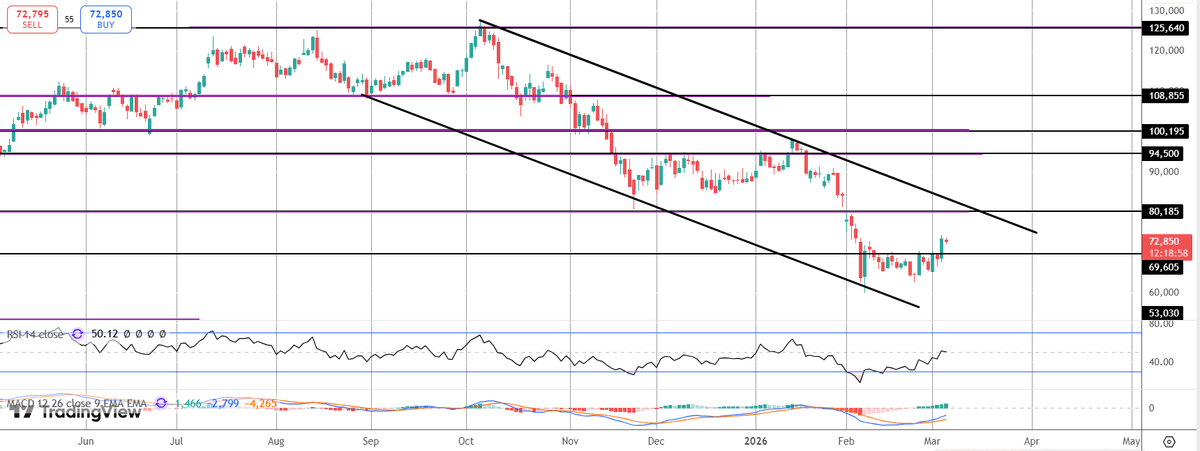Click the Oct label on time axis
This screenshot has height=451, width=1200.
point(466,440)
